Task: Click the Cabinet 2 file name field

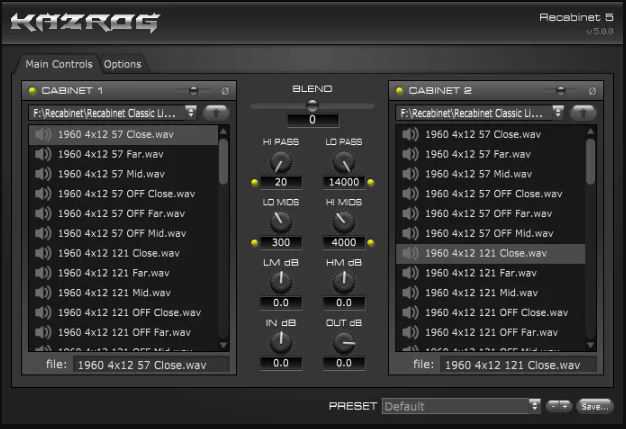Action: coord(519,365)
